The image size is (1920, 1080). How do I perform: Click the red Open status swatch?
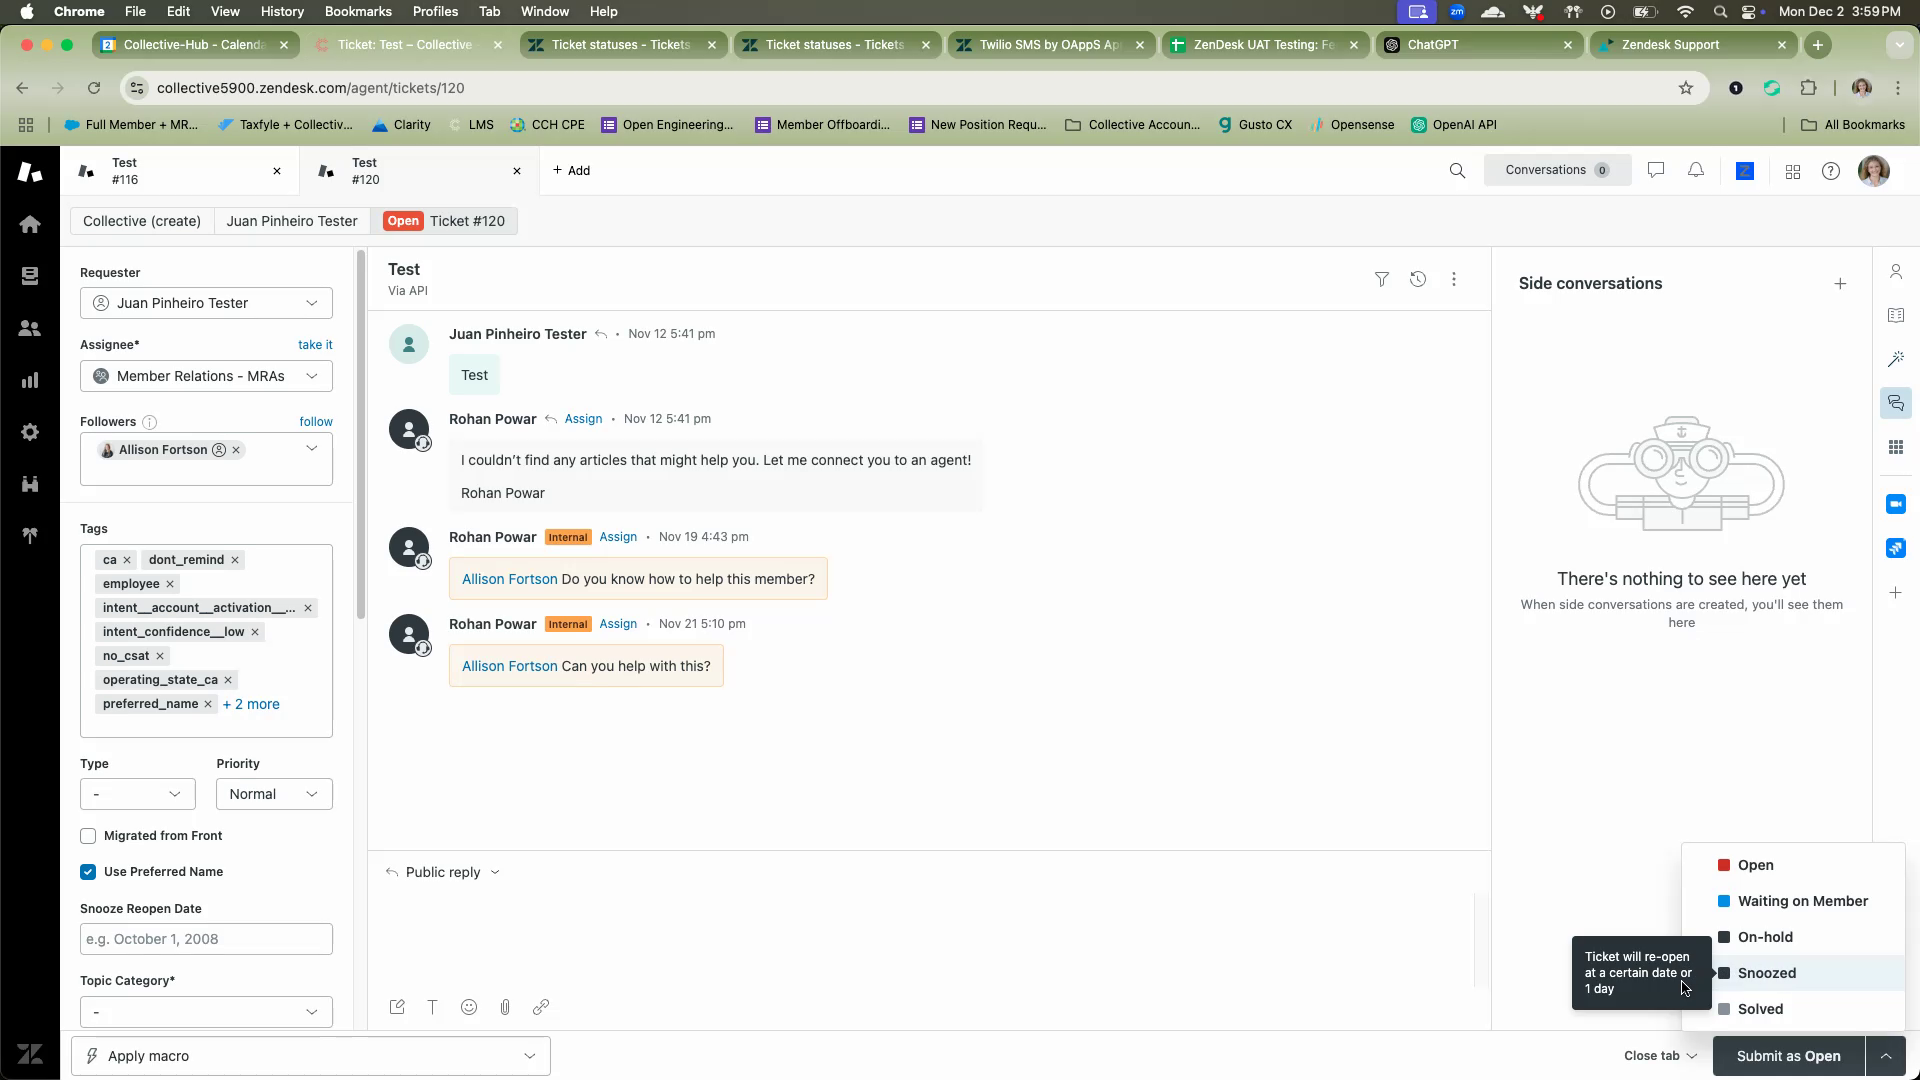pos(1724,865)
